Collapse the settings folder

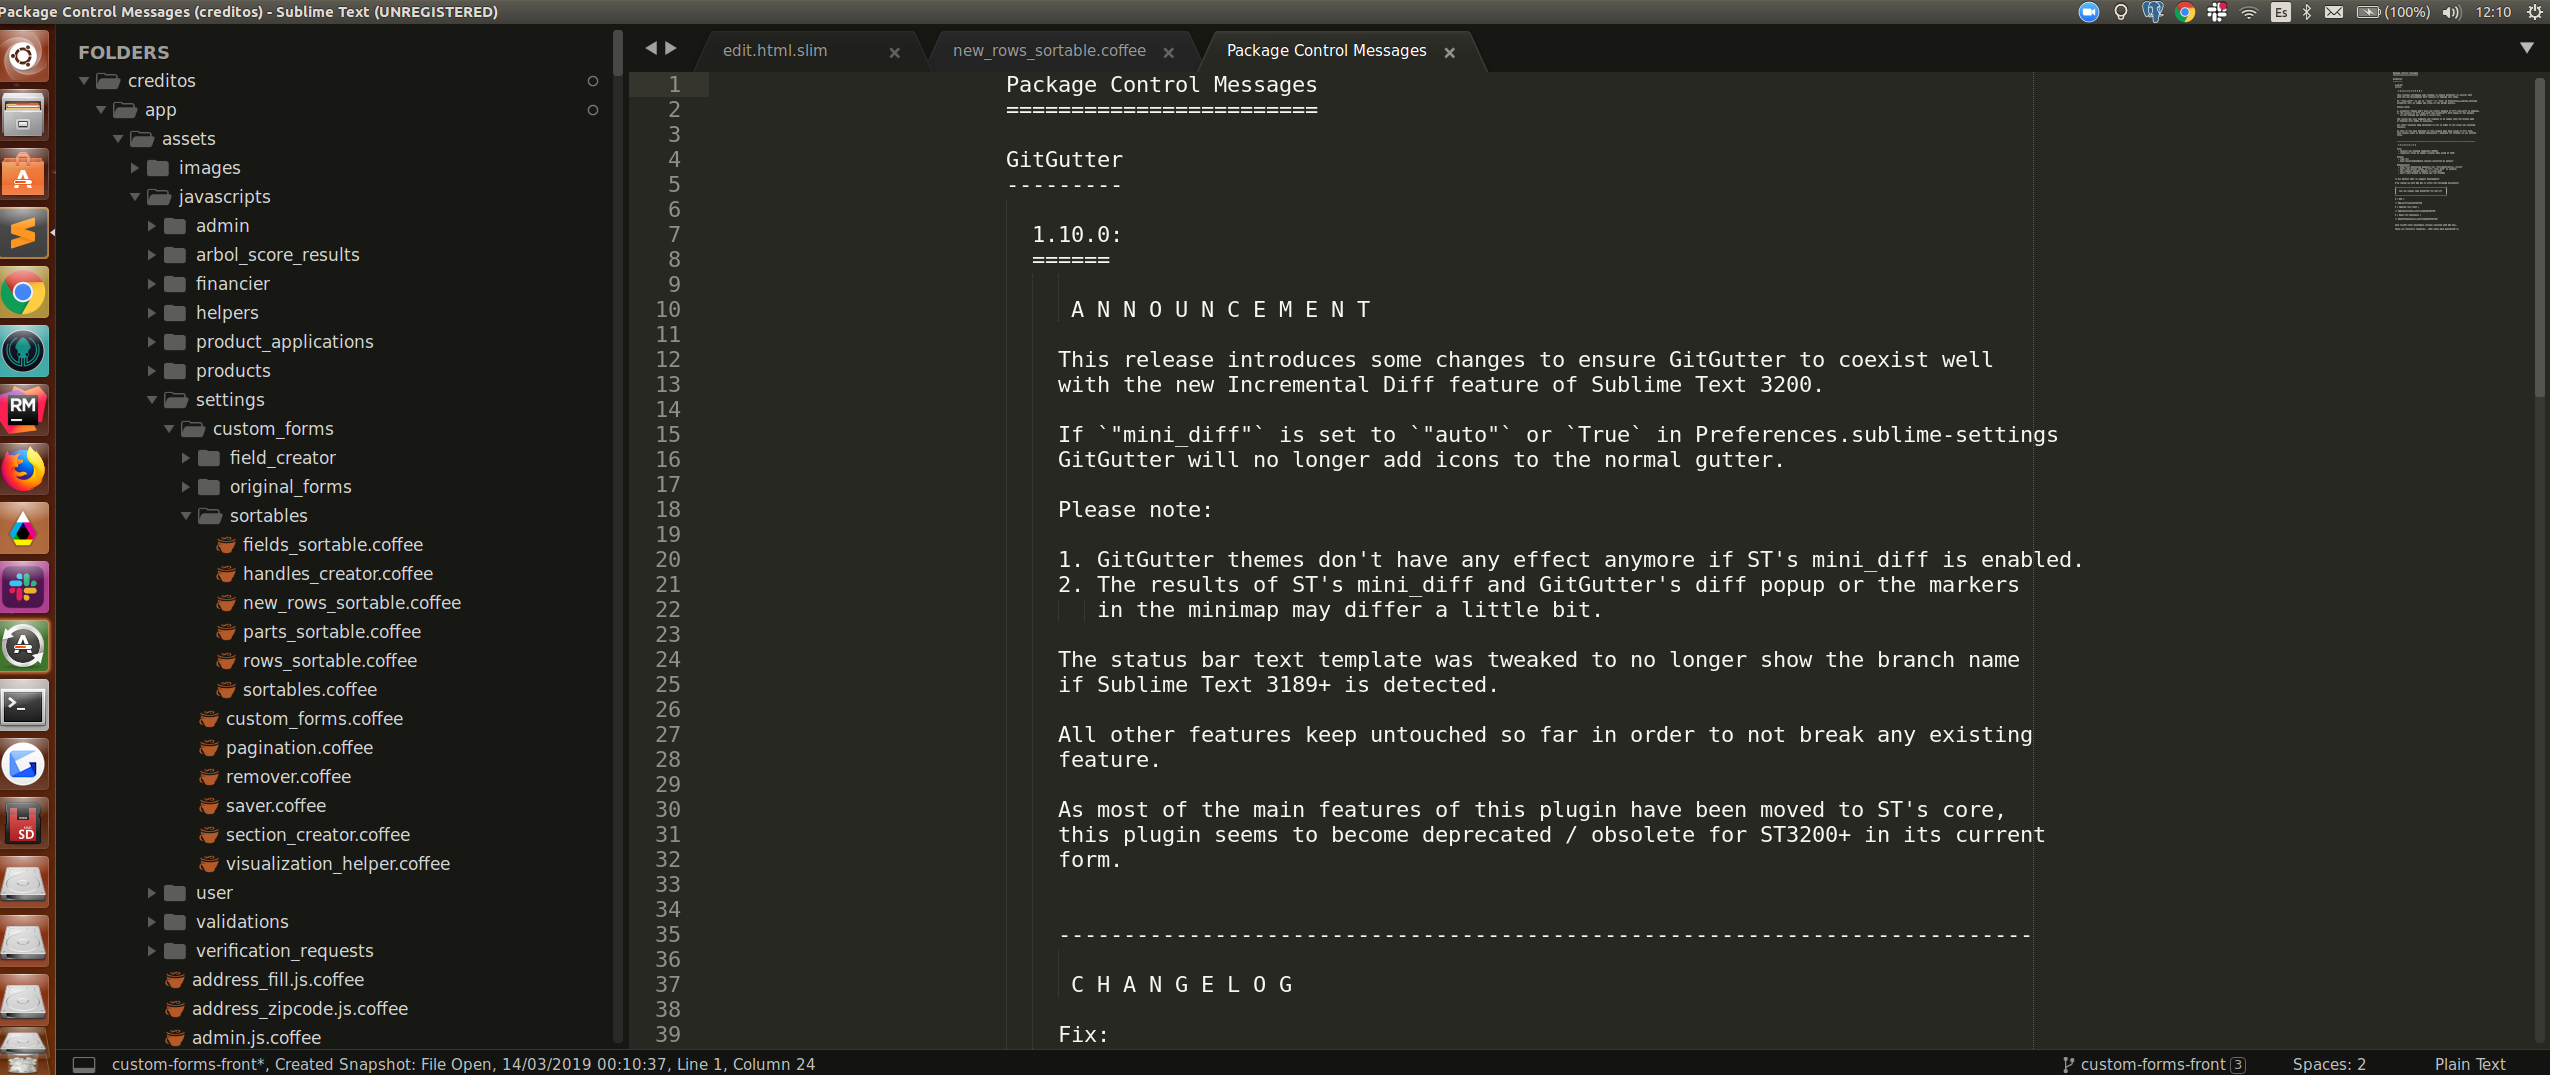[x=152, y=400]
